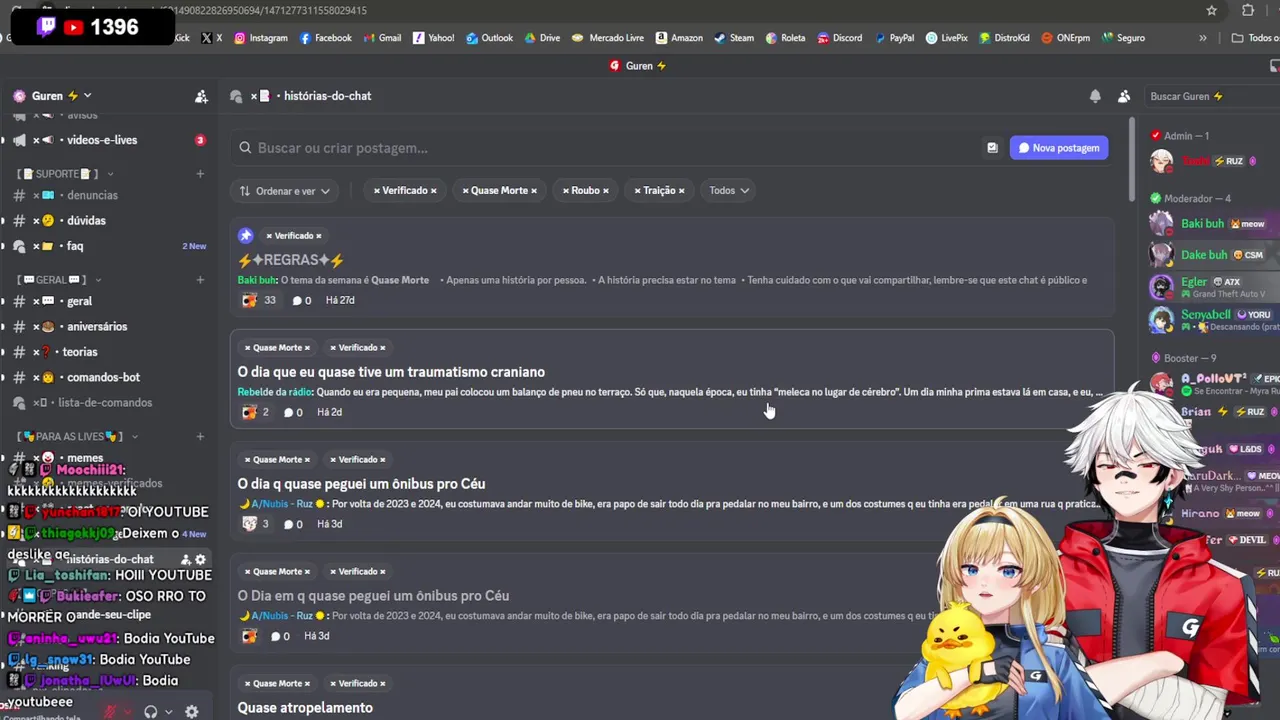
Task: Click the Buscar Guren search box
Action: (x=1210, y=96)
